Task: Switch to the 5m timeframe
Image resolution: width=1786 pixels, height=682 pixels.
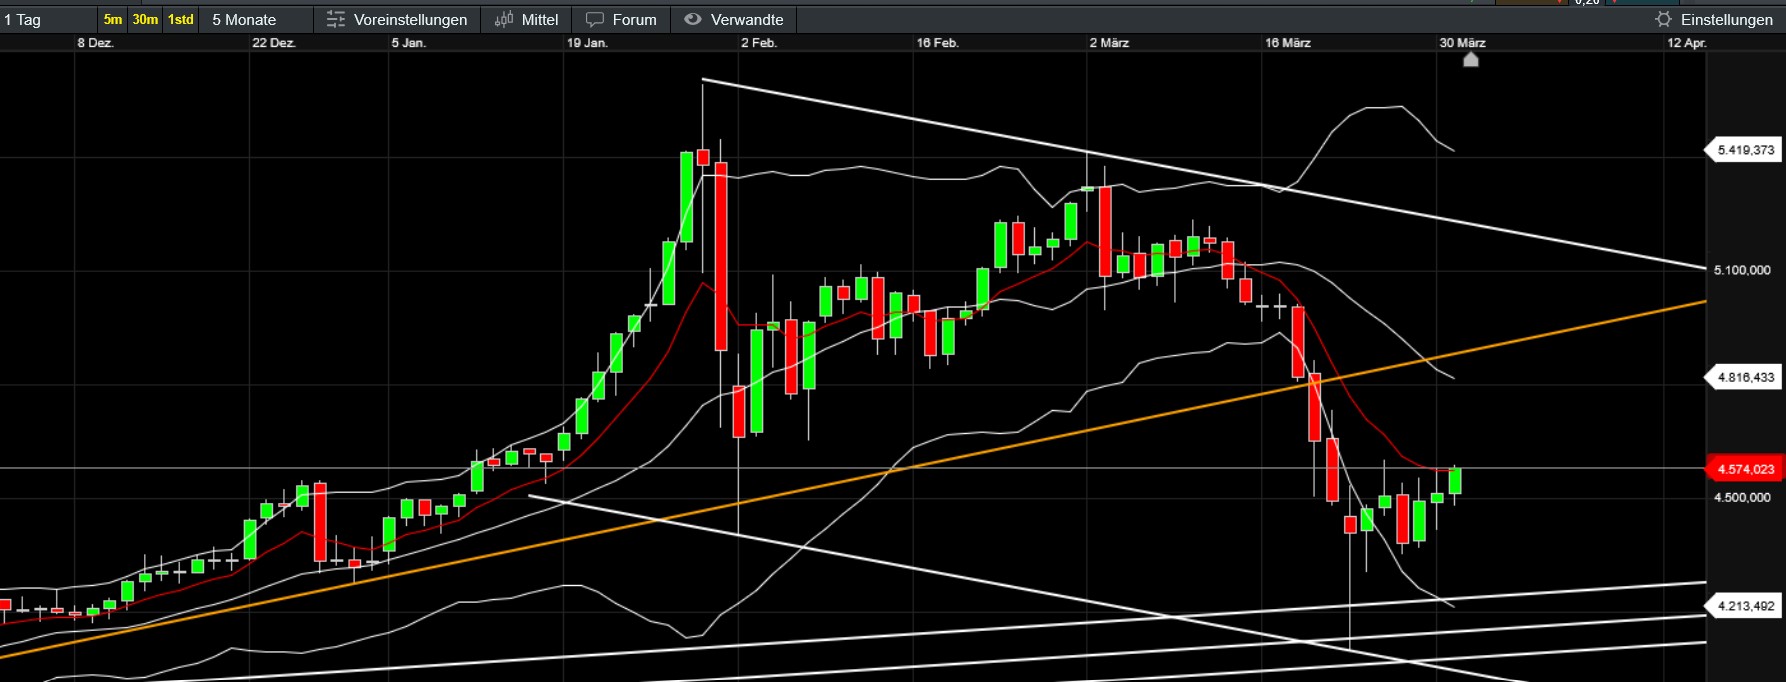Action: tap(113, 20)
